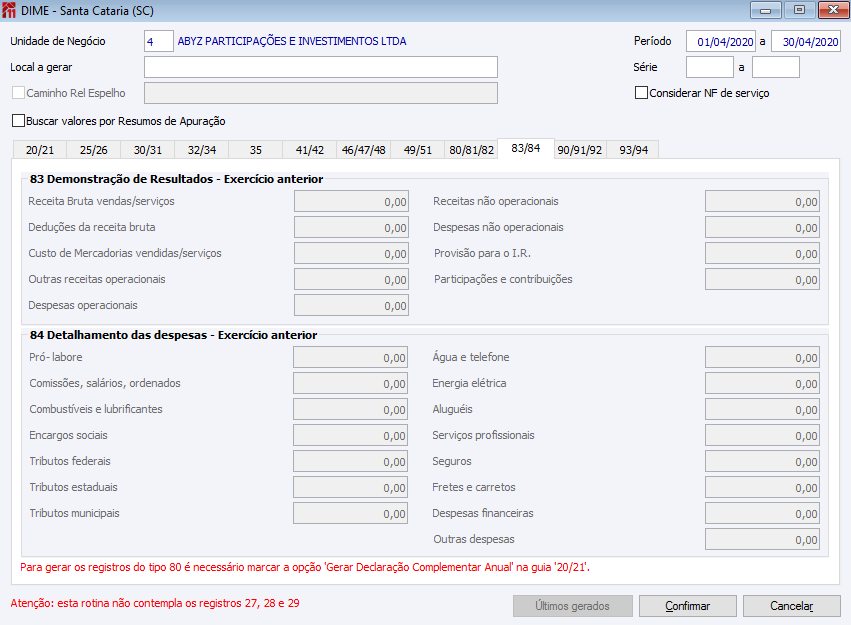Go to the 80/81/82 tab
The height and width of the screenshot is (625, 851).
pos(472,150)
